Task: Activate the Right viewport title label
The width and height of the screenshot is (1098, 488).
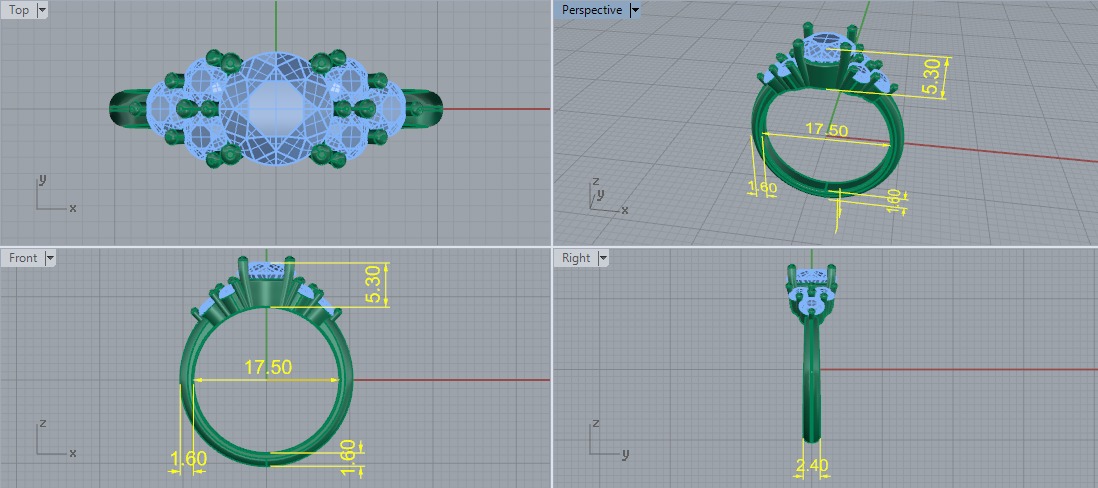Action: [576, 258]
